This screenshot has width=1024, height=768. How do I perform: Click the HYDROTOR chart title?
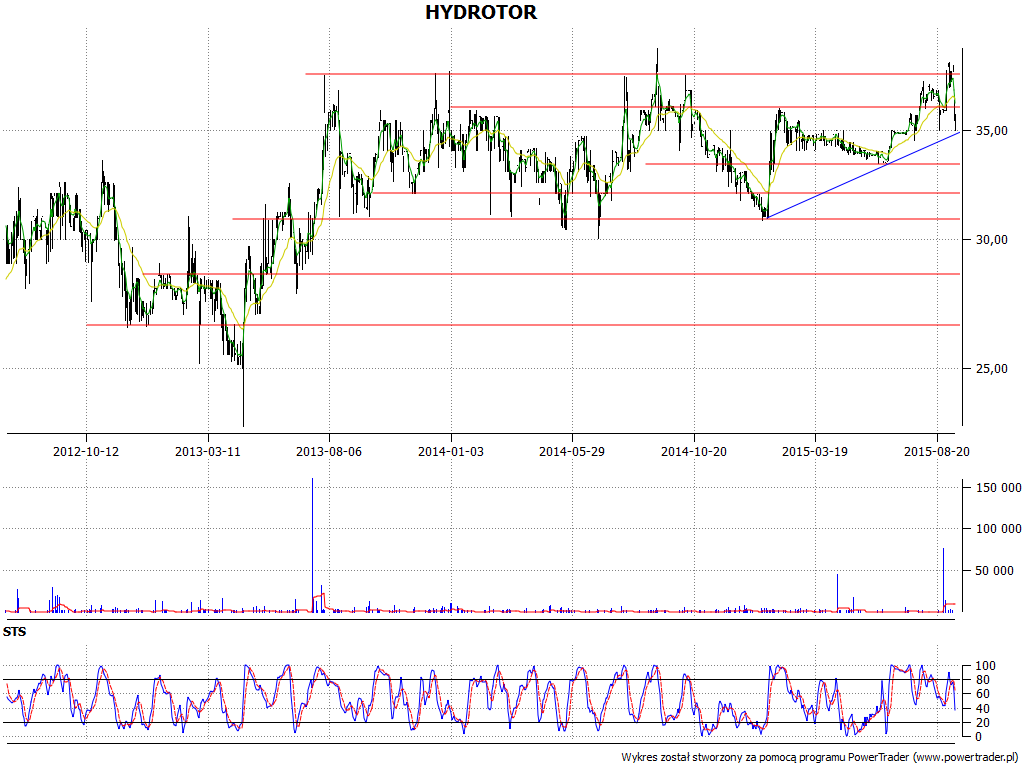pyautogui.click(x=481, y=12)
